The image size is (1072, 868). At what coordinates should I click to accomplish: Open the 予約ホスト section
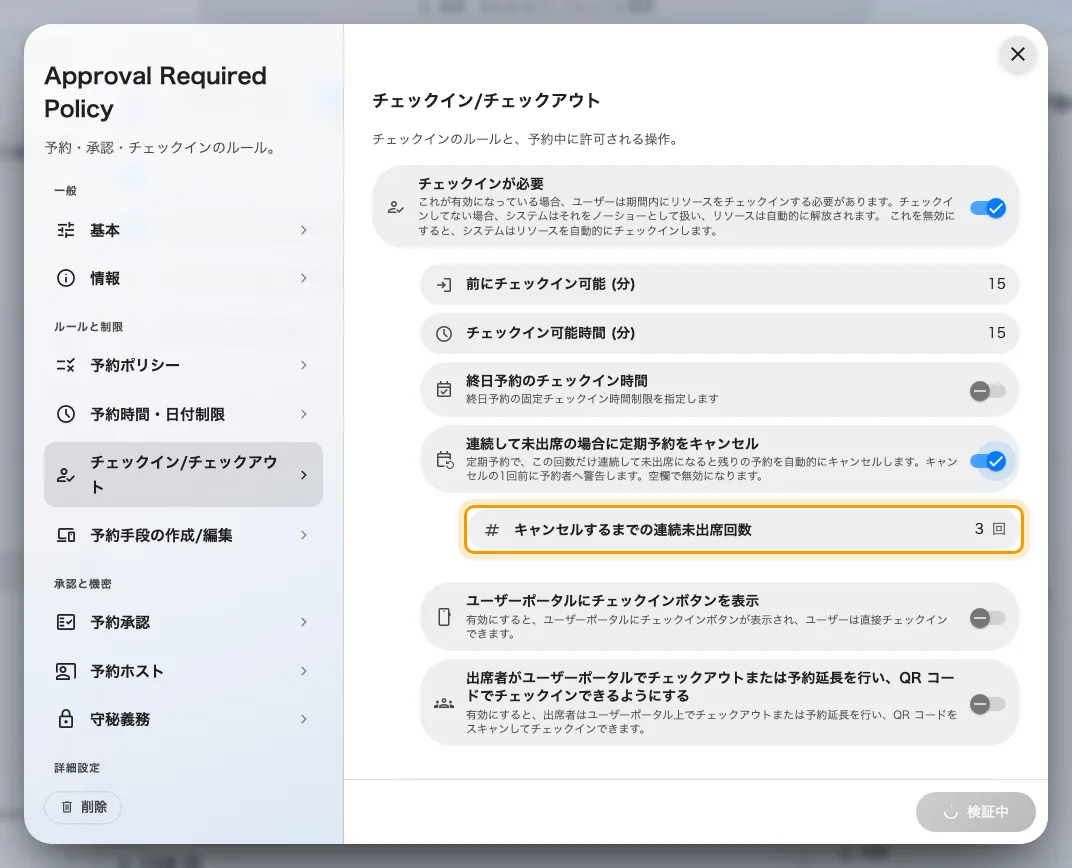tap(183, 671)
